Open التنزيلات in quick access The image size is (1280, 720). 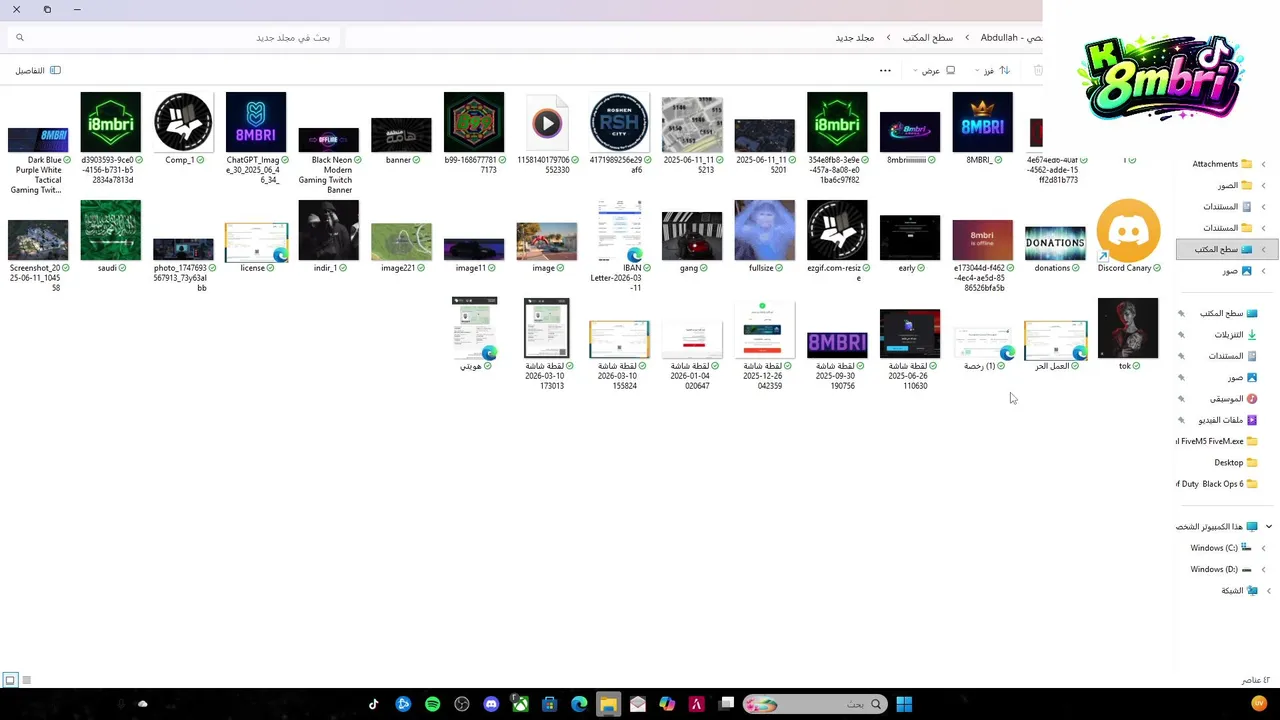click(1228, 335)
